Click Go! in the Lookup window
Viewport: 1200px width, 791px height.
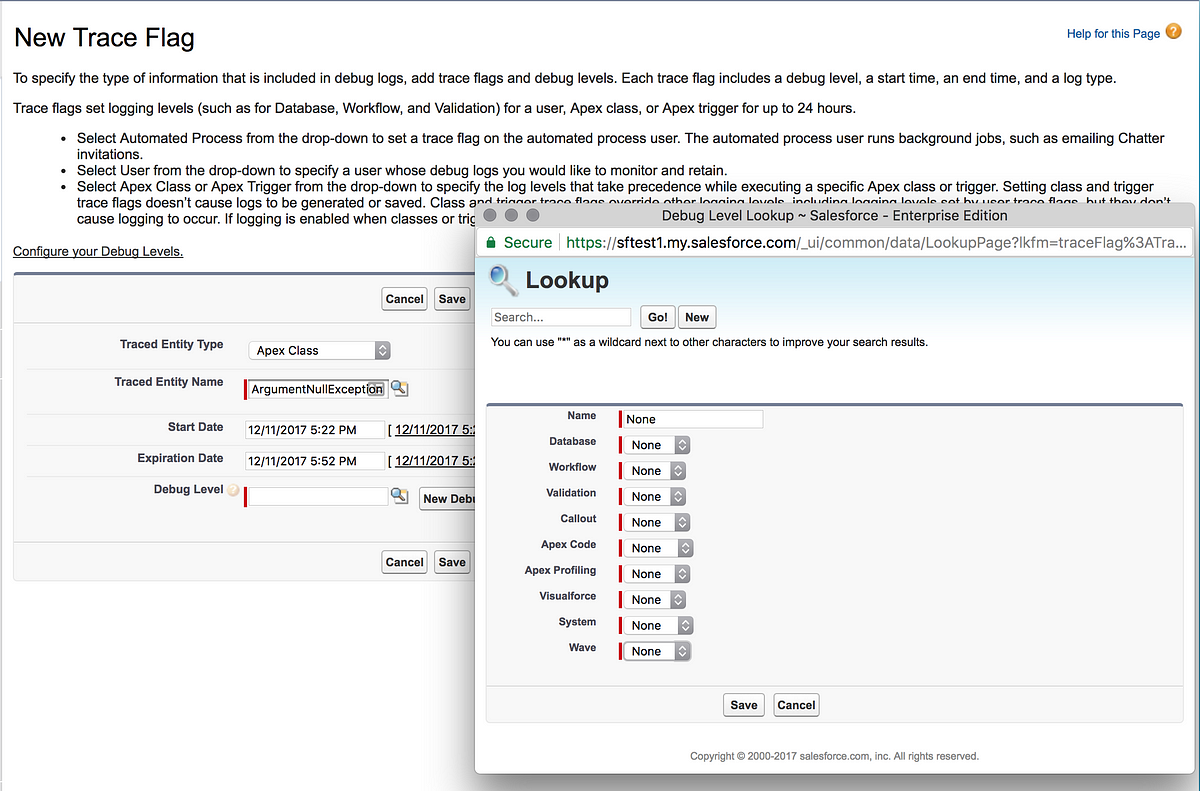click(x=657, y=317)
